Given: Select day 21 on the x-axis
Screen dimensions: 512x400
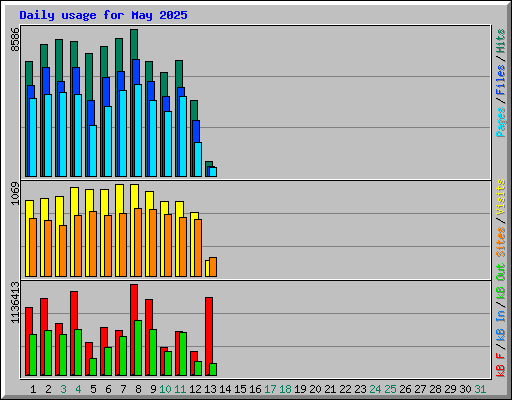Looking at the screenshot, I should click(x=330, y=389).
